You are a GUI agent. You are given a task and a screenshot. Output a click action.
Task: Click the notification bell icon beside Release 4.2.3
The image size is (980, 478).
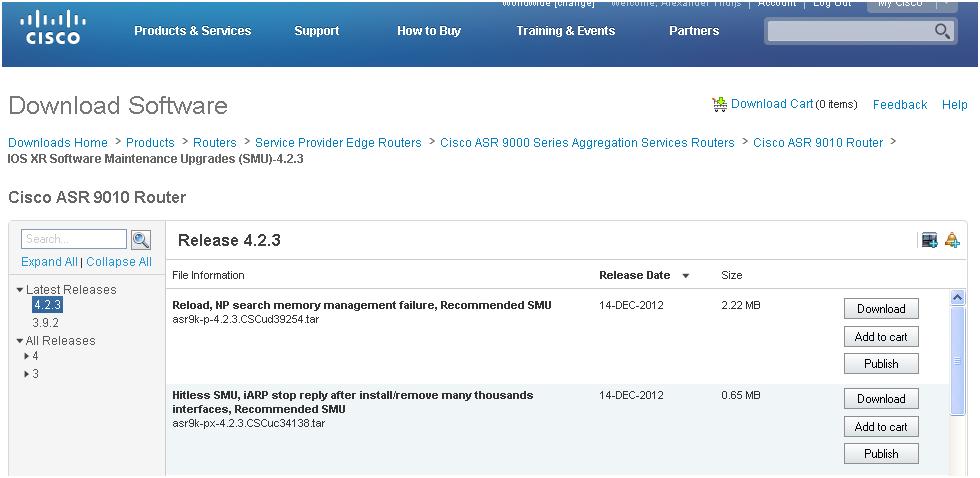(x=952, y=240)
